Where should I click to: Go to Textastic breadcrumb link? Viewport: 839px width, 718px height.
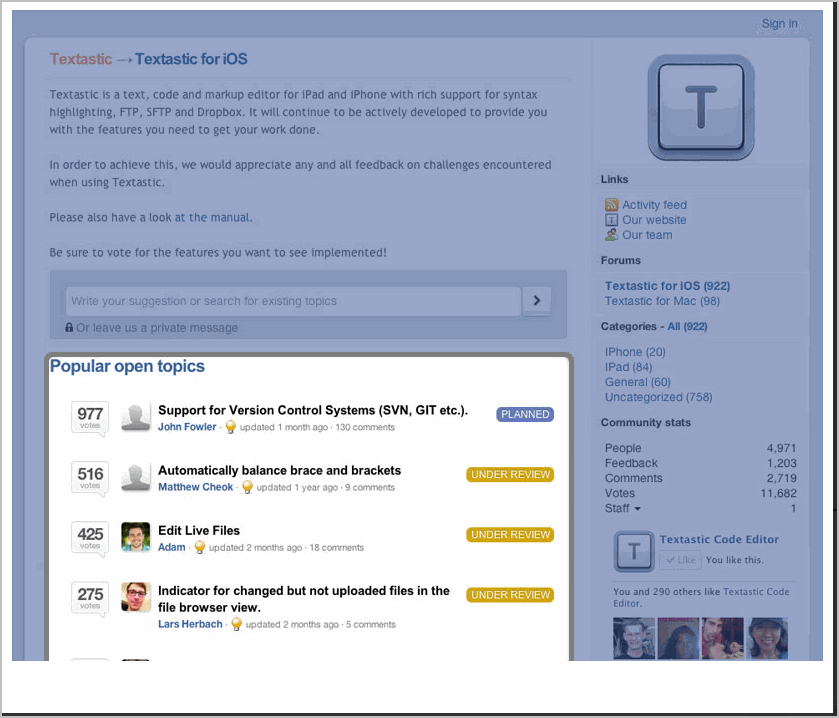(81, 59)
